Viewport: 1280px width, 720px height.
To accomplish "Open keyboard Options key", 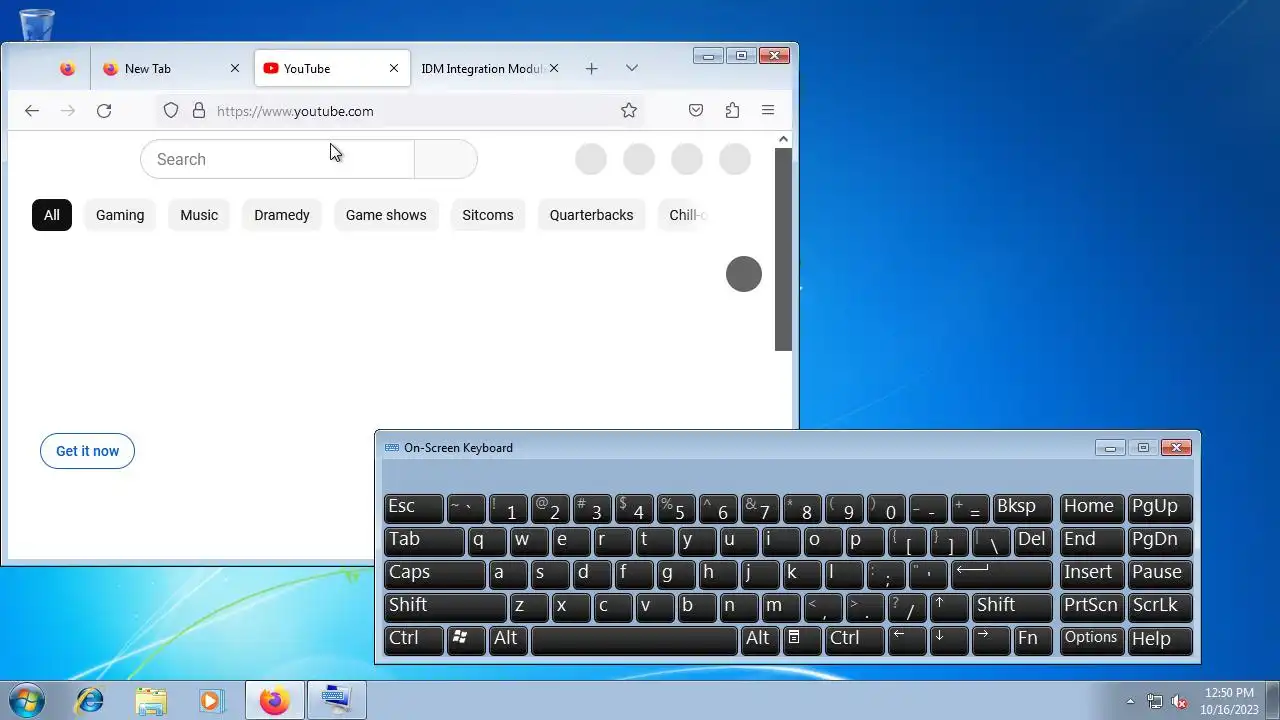I will [x=1092, y=640].
